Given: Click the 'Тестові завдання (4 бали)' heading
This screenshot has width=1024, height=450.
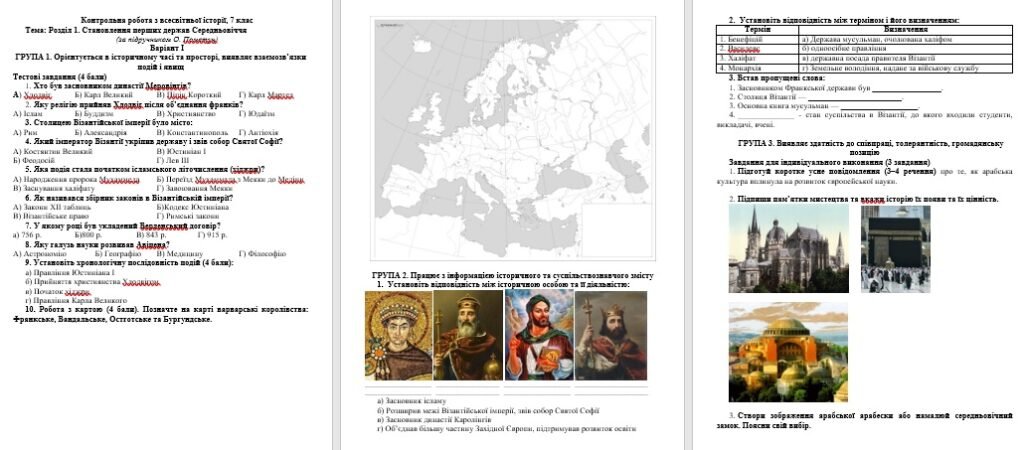Looking at the screenshot, I should click(x=60, y=77).
